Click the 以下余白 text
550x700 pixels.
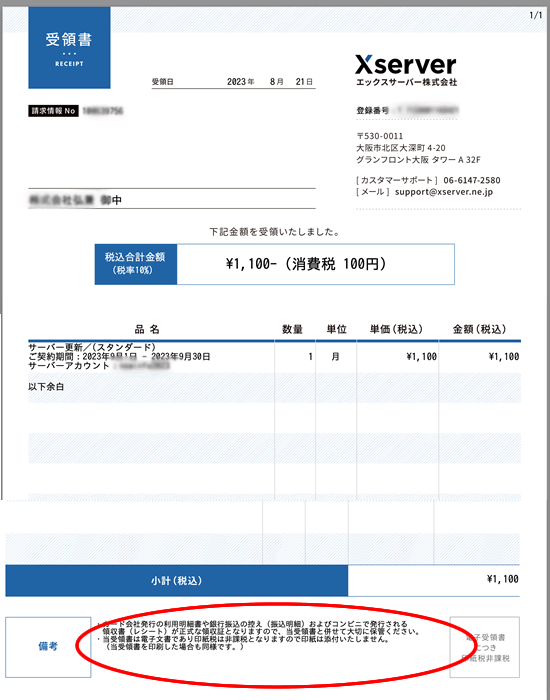pos(46,387)
